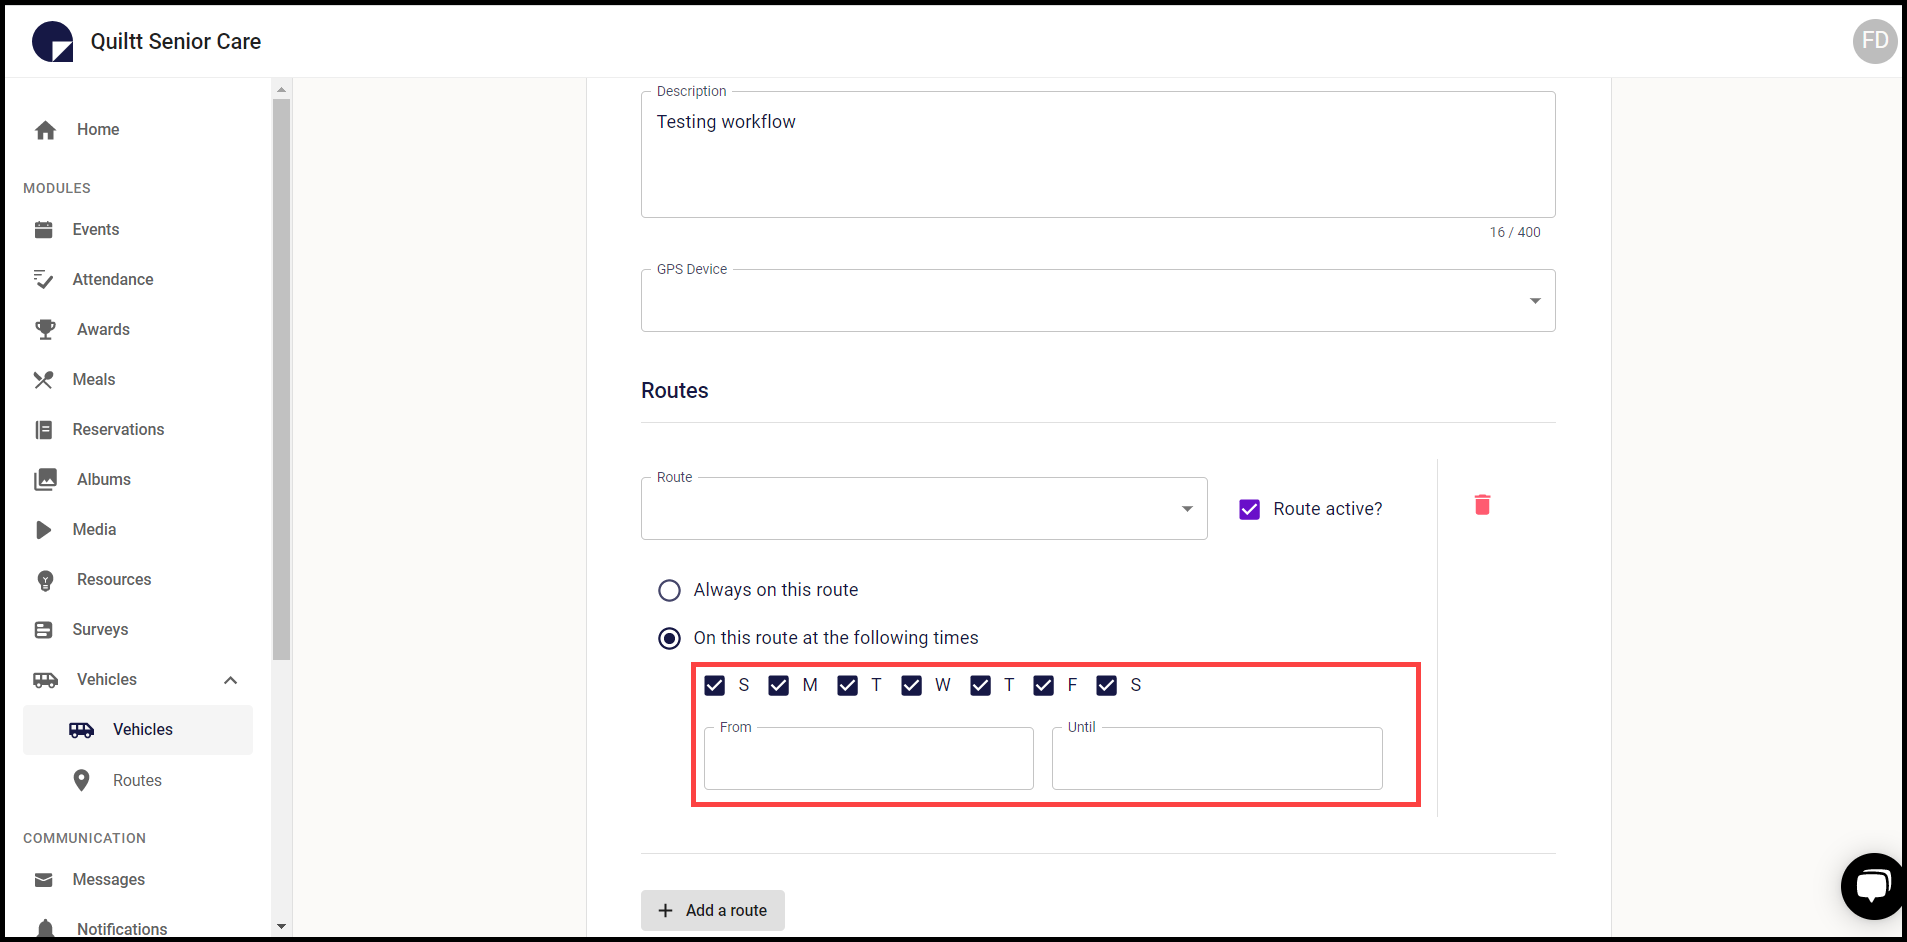Click the Albums photo icon
The width and height of the screenshot is (1907, 942).
pos(45,480)
